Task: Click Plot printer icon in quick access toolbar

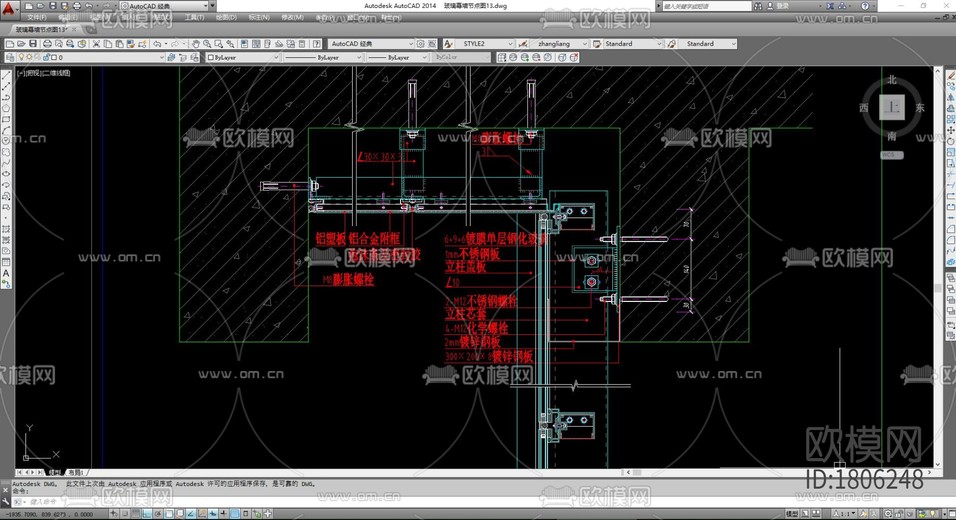Action: click(x=76, y=6)
